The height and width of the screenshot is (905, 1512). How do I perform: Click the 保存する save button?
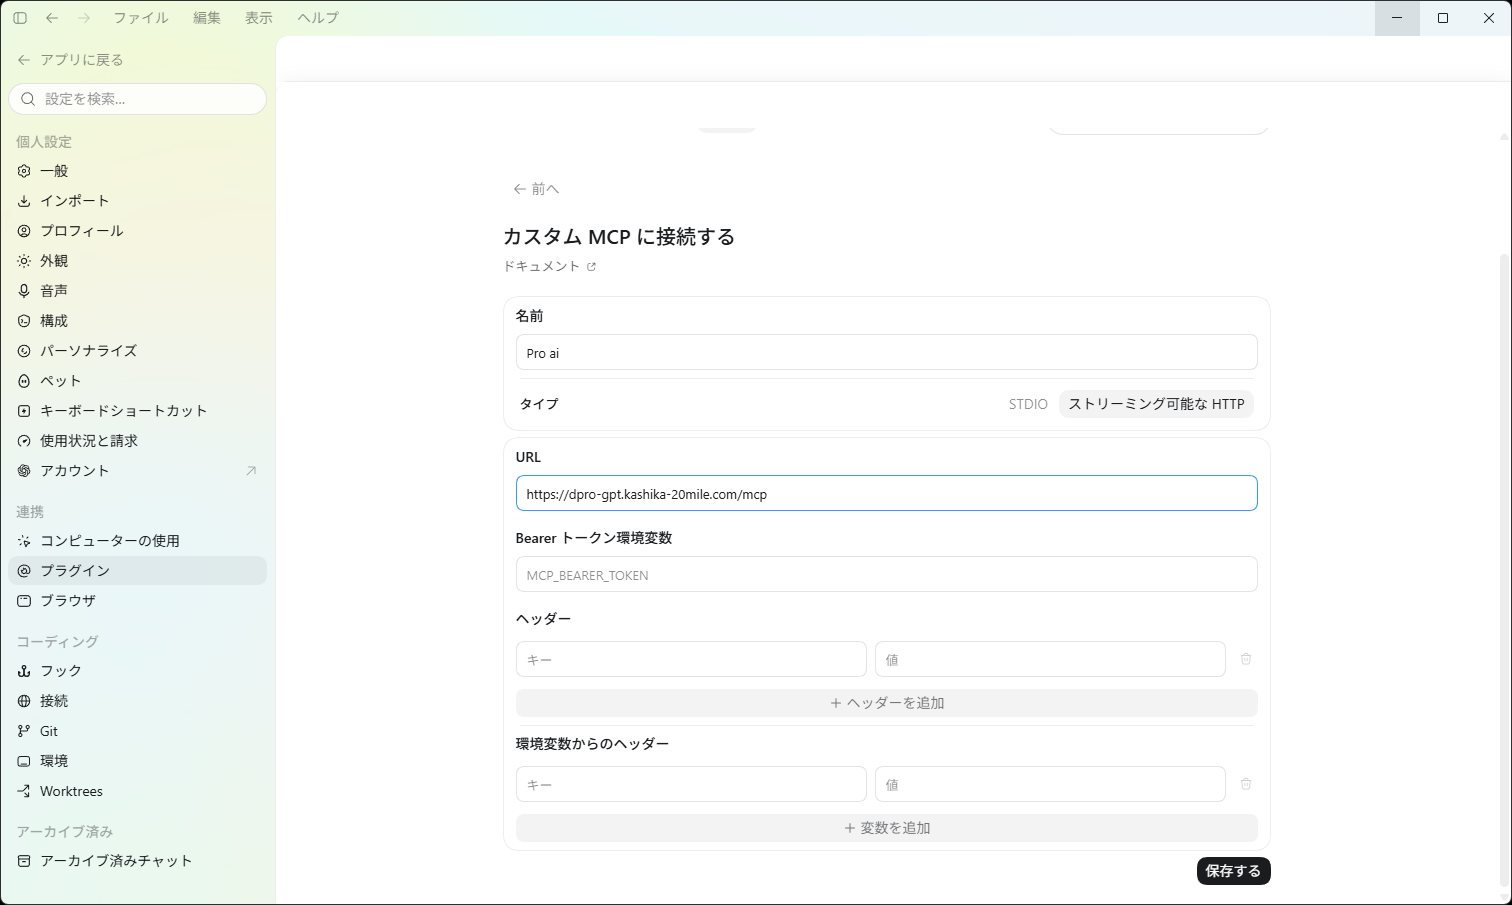pos(1233,871)
